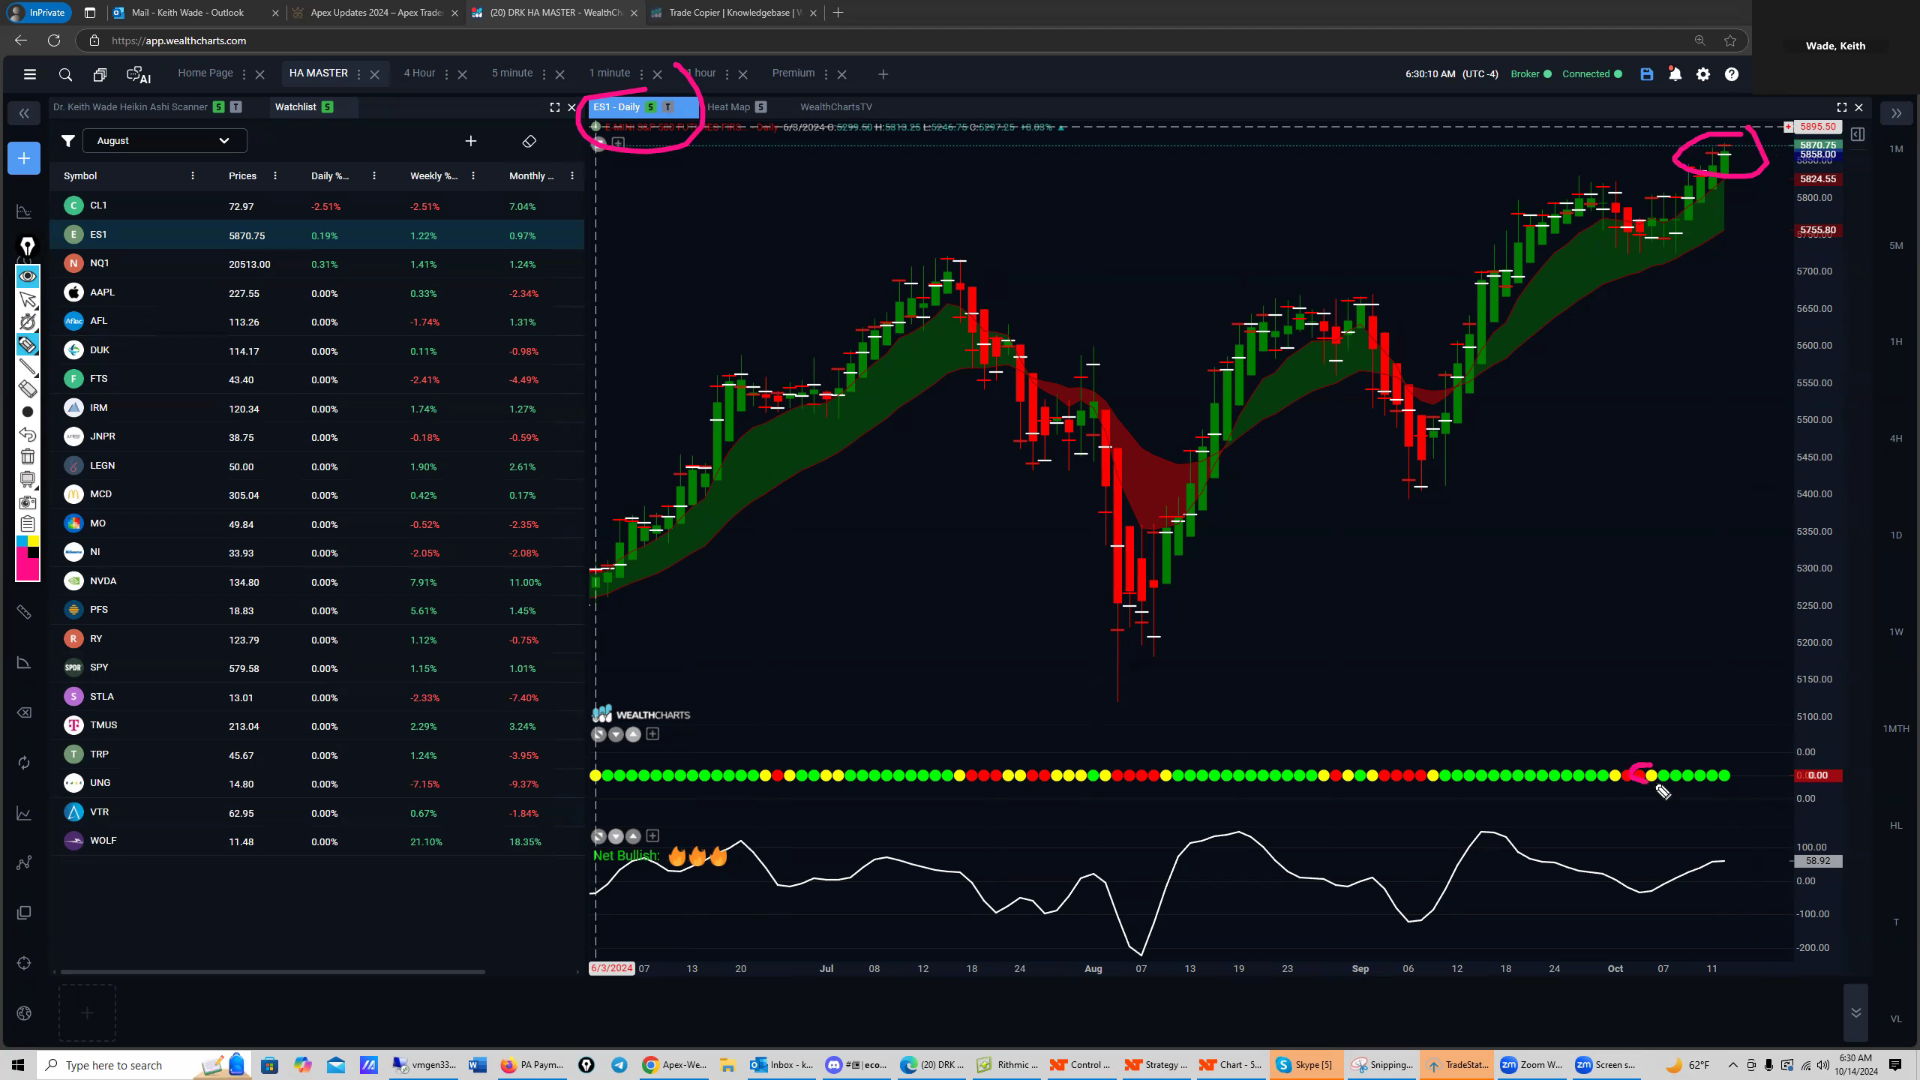The image size is (1920, 1080).
Task: Select the eraser tool in drawing palette
Action: point(27,389)
